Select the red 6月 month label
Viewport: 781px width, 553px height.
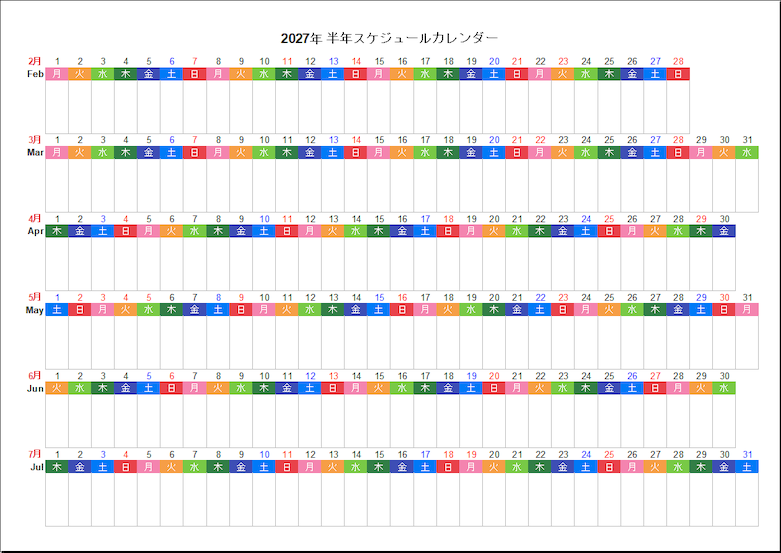coord(35,376)
